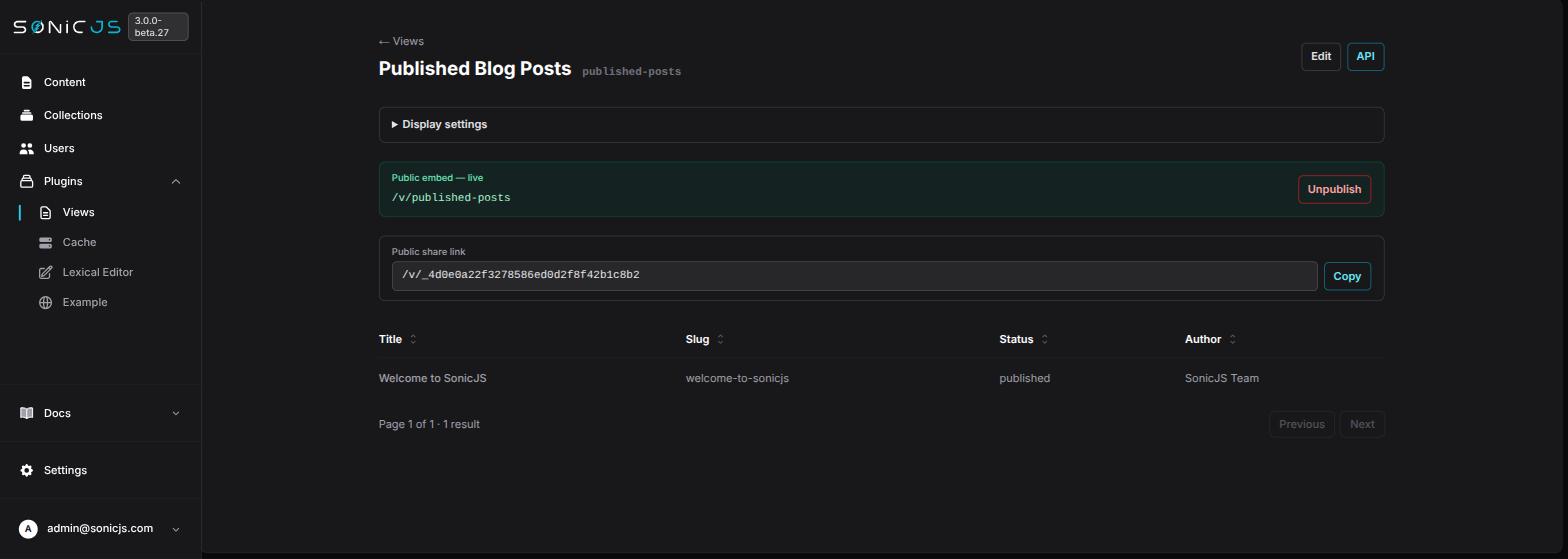Click the Previous page button
The image size is (1568, 559).
click(x=1301, y=424)
